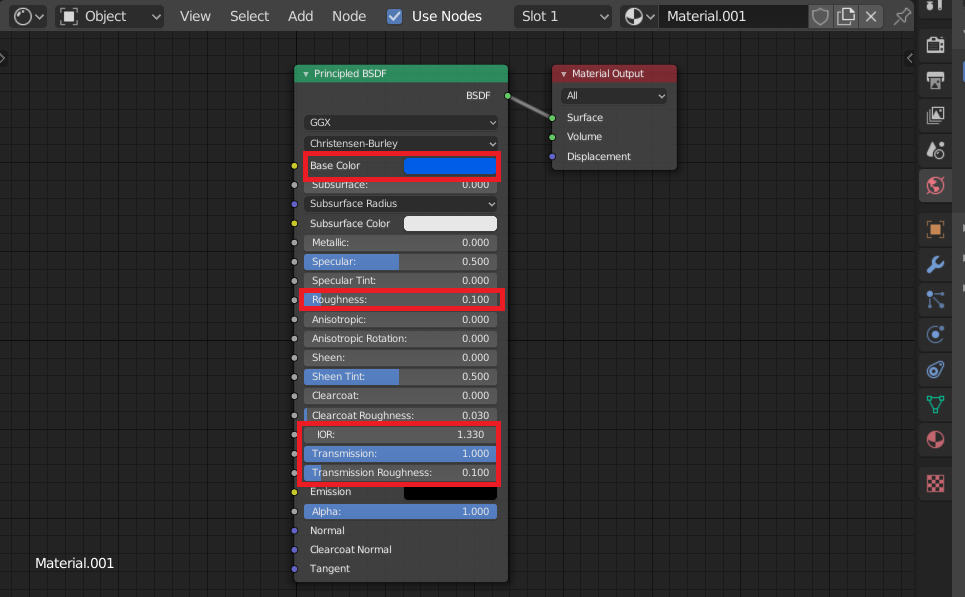Image resolution: width=965 pixels, height=597 pixels.
Task: Open the Add menu
Action: pos(300,17)
